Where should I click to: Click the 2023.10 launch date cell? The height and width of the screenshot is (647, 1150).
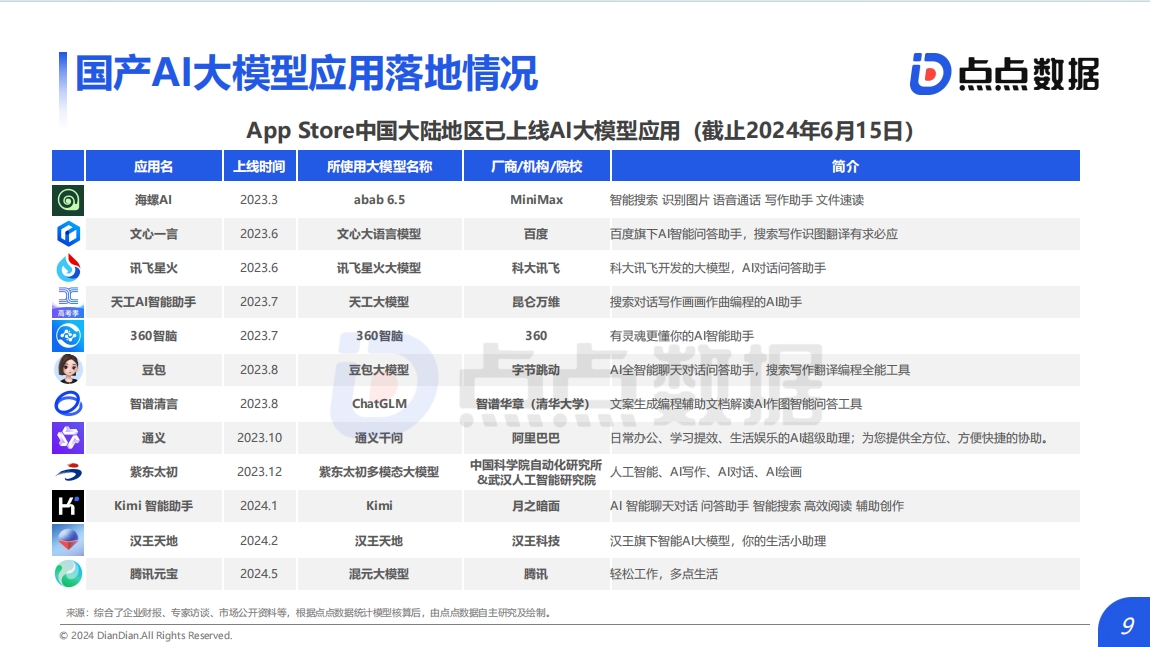tap(260, 438)
